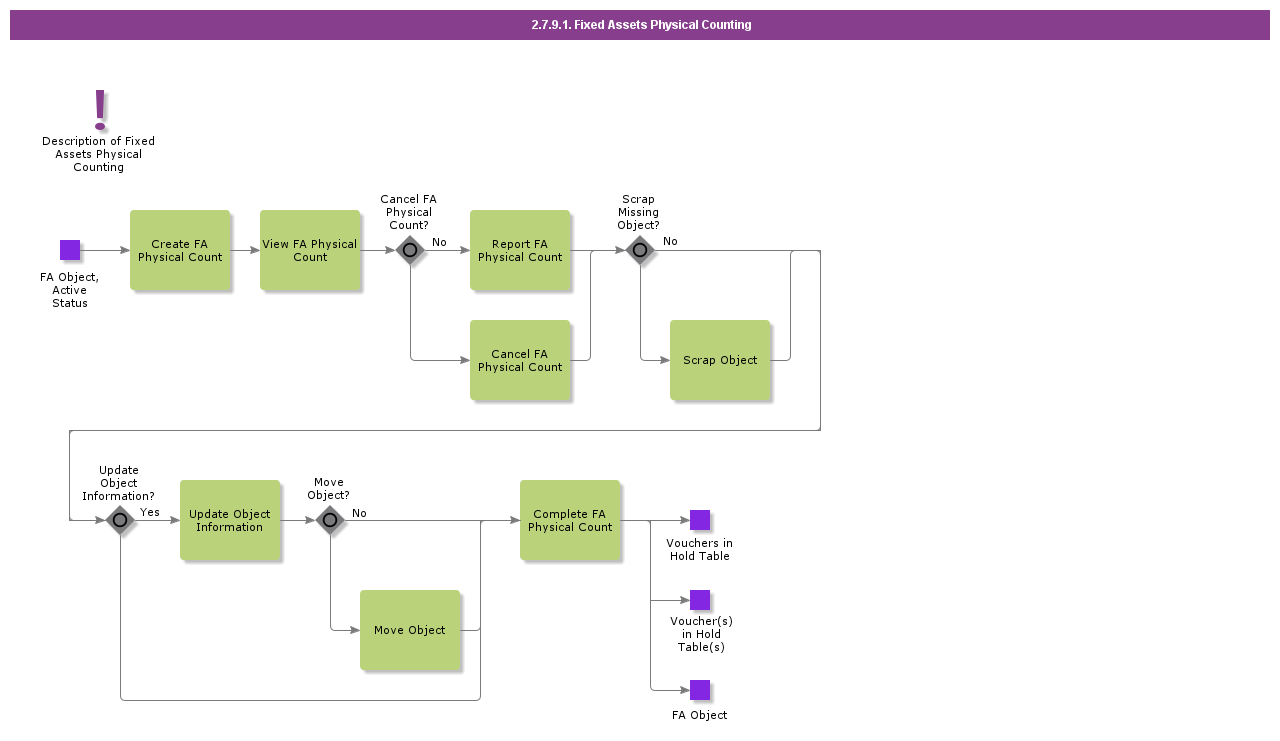This screenshot has height=741, width=1280.
Task: Click the 'FA Object, Active Status' label text
Action: 70,290
